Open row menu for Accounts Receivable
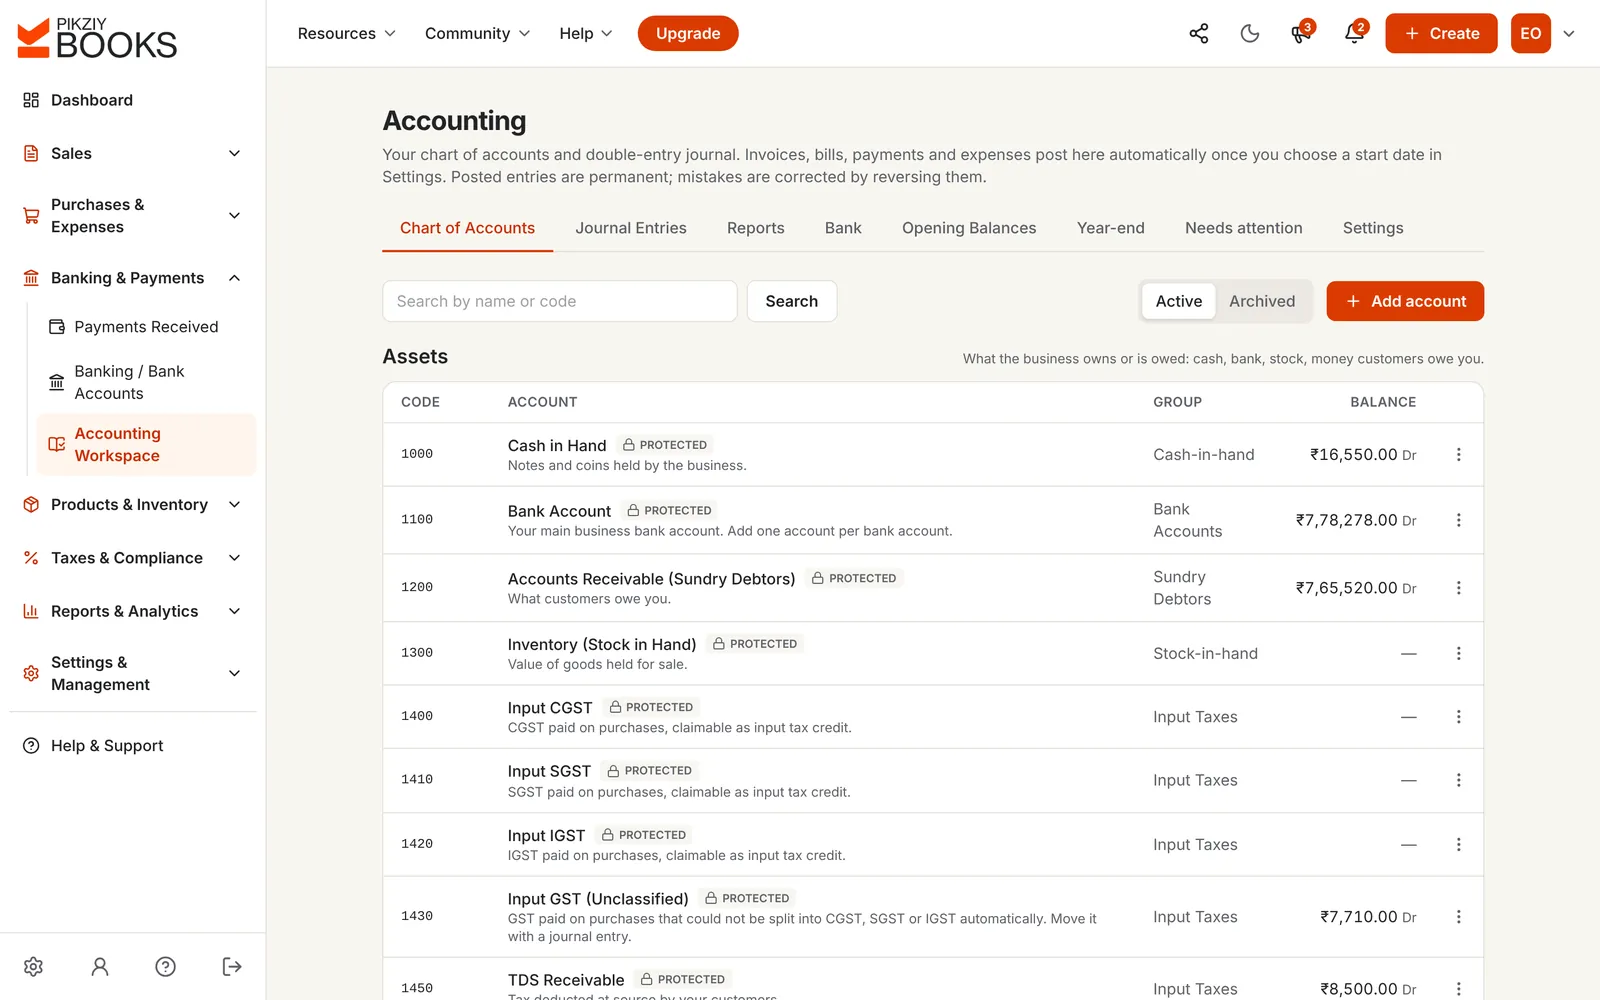 pos(1458,588)
